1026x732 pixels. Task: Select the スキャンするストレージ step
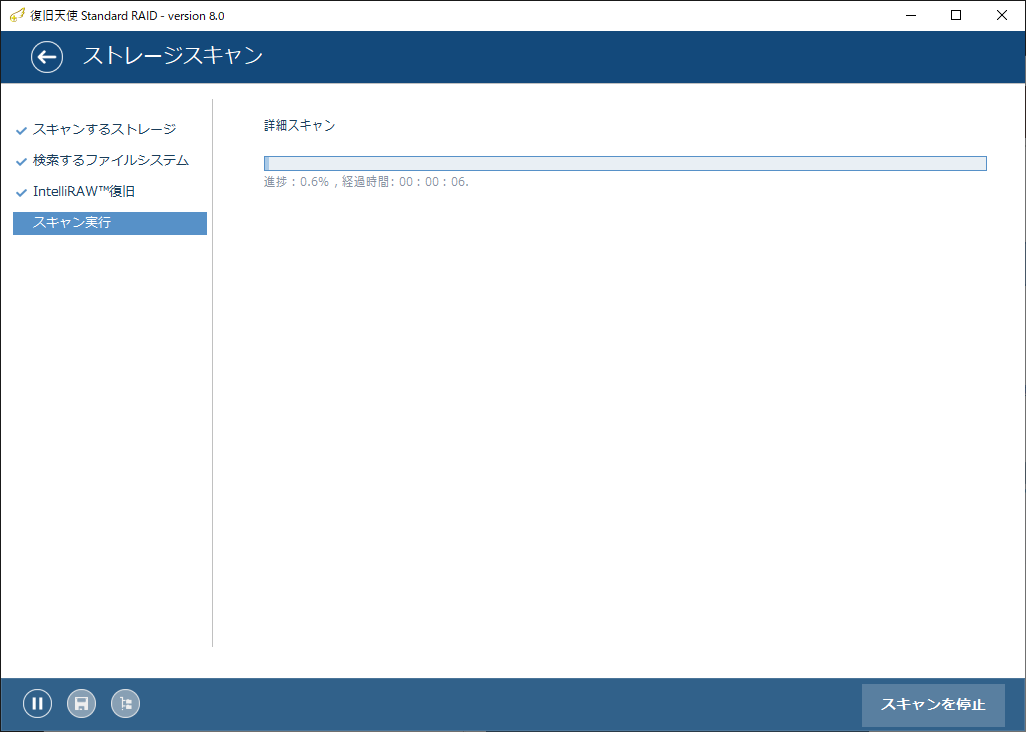click(104, 130)
